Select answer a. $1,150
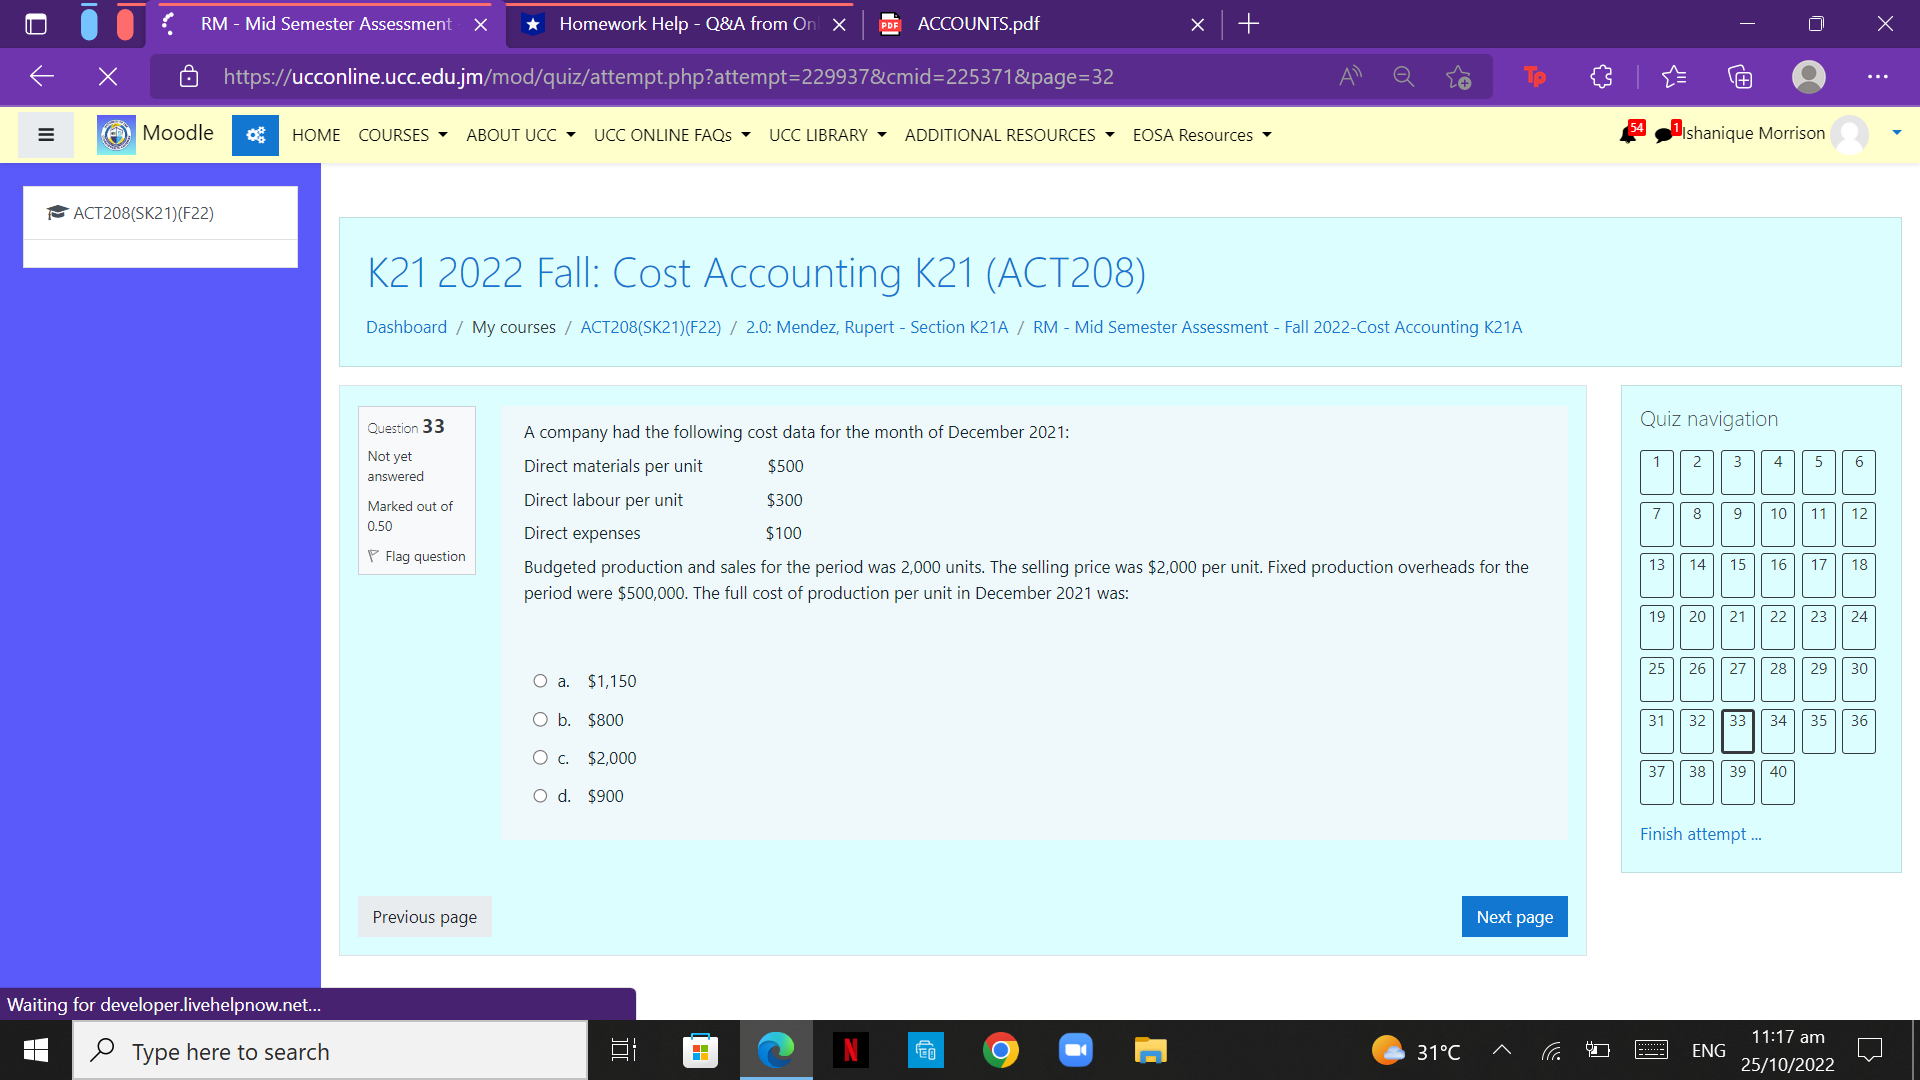This screenshot has width=1920, height=1080. coord(540,680)
